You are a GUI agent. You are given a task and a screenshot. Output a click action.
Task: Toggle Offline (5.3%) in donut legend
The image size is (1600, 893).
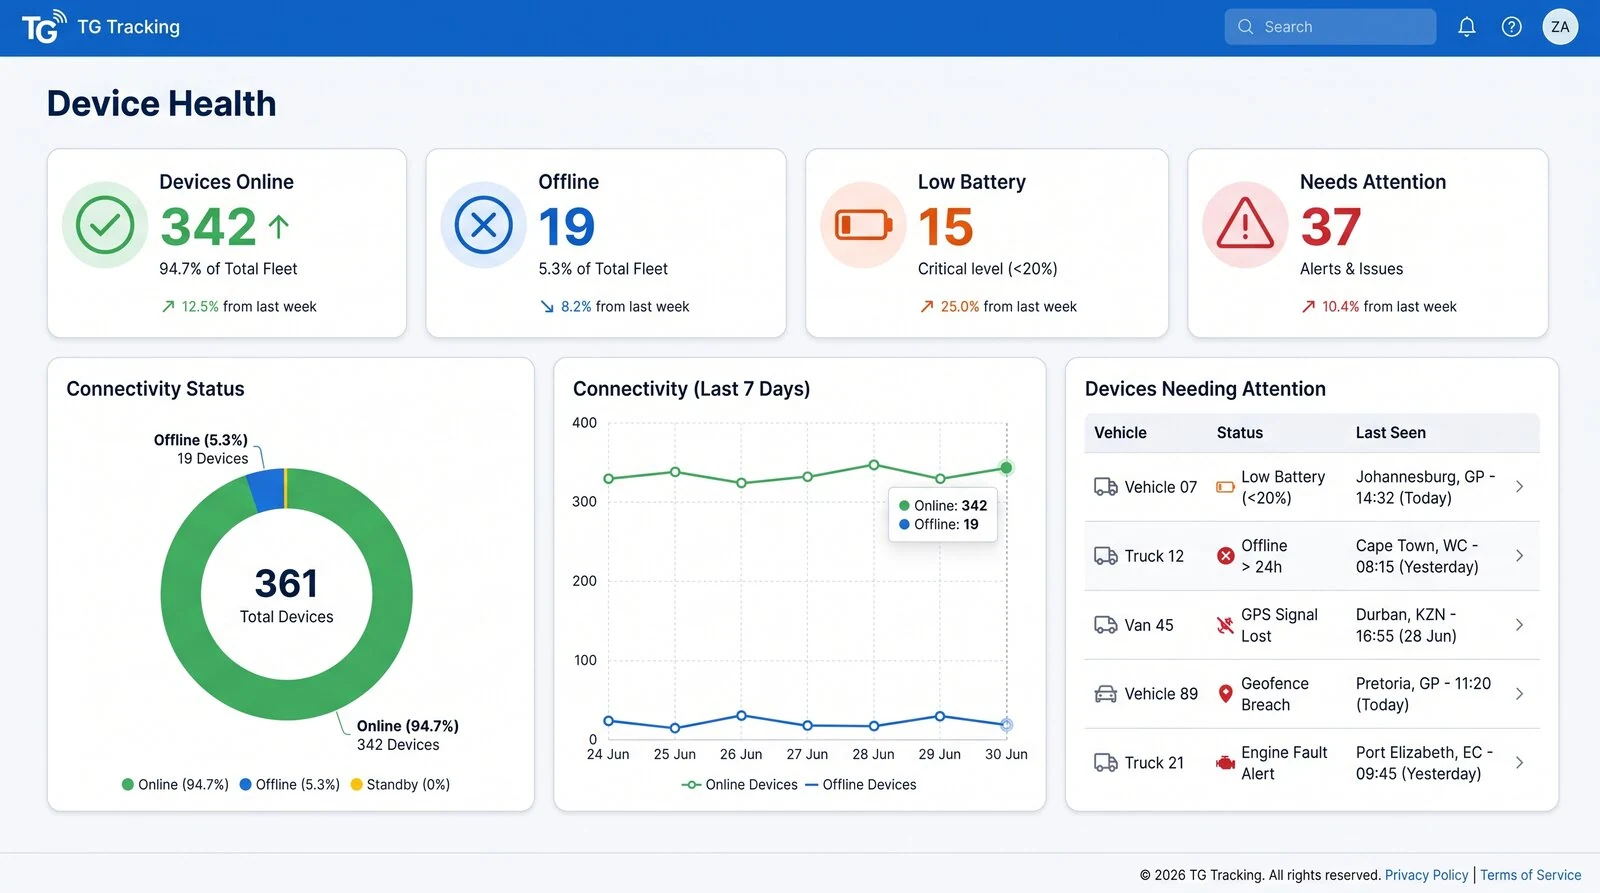(290, 785)
